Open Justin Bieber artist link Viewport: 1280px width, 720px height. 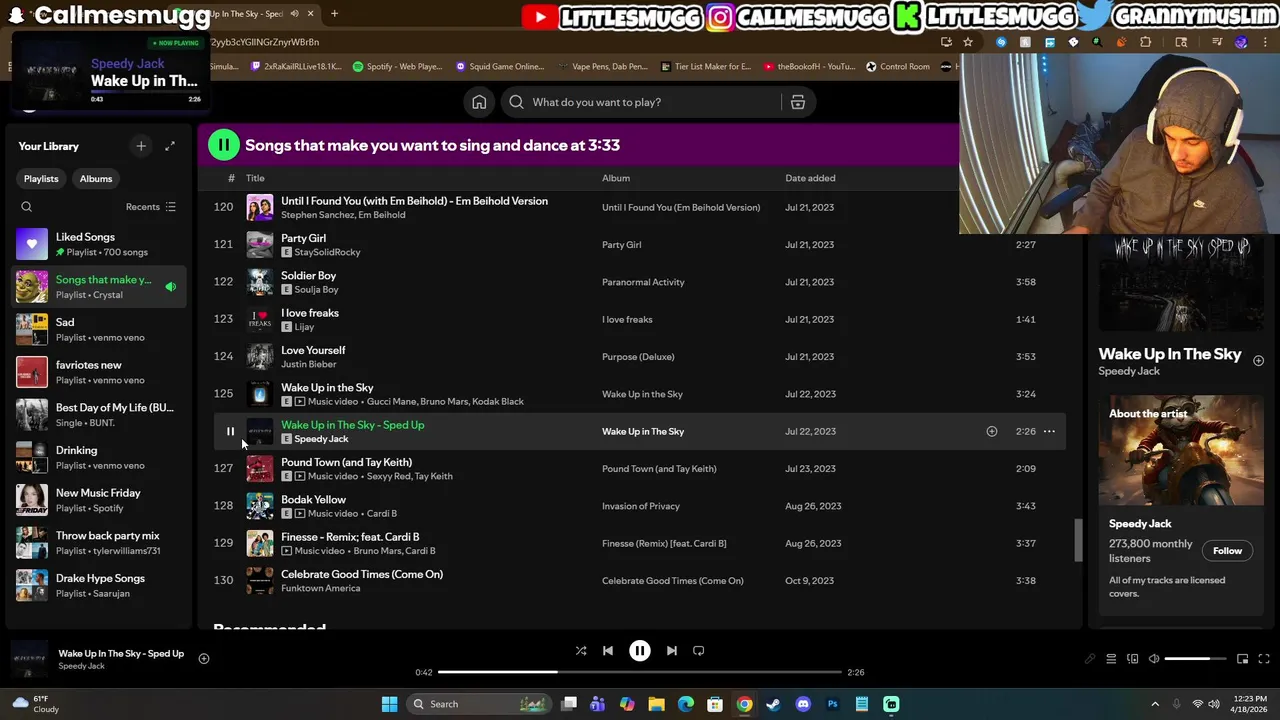(309, 364)
